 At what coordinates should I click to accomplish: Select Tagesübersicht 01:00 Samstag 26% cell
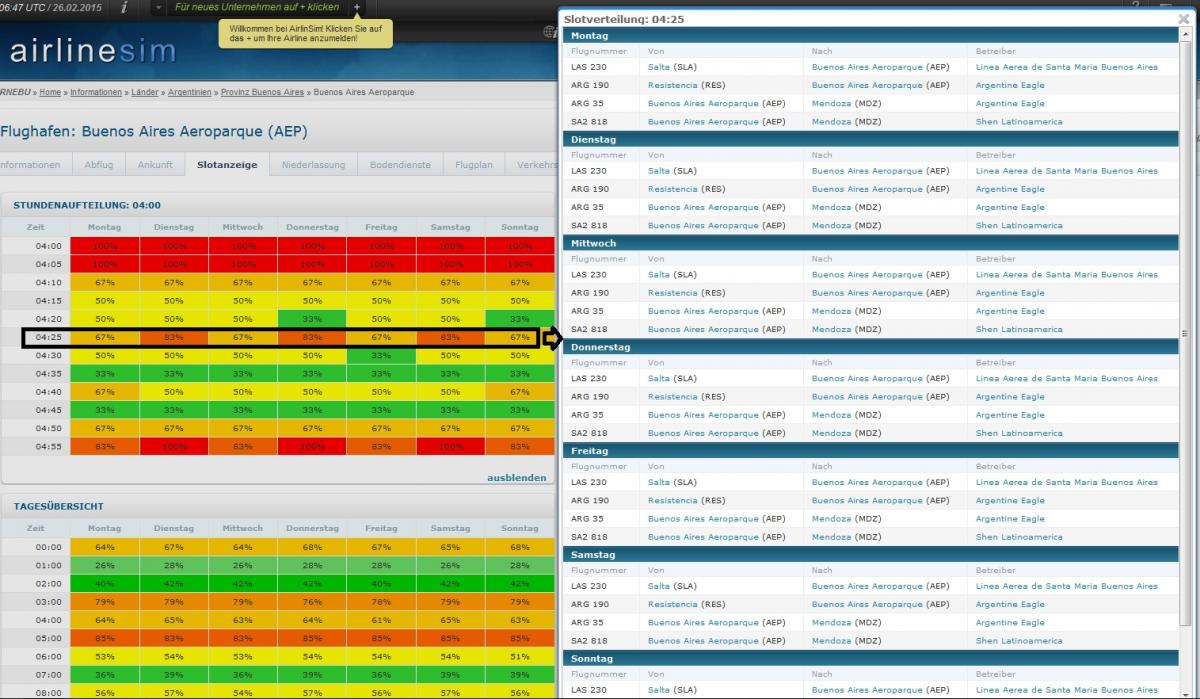point(450,565)
